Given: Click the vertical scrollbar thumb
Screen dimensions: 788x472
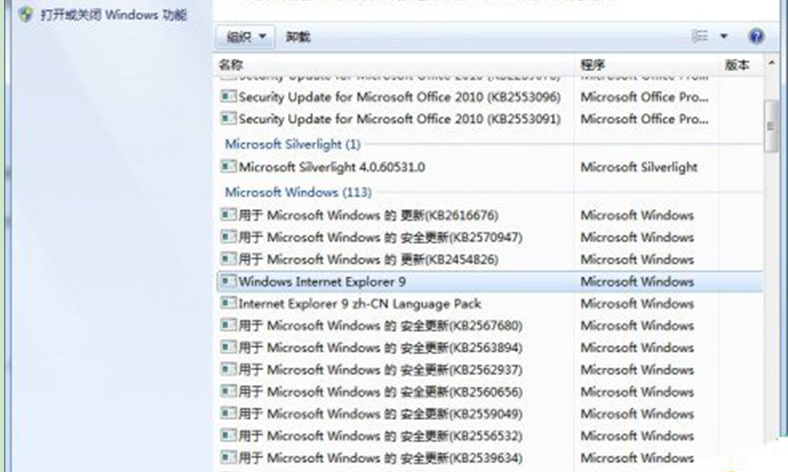Looking at the screenshot, I should [x=770, y=125].
